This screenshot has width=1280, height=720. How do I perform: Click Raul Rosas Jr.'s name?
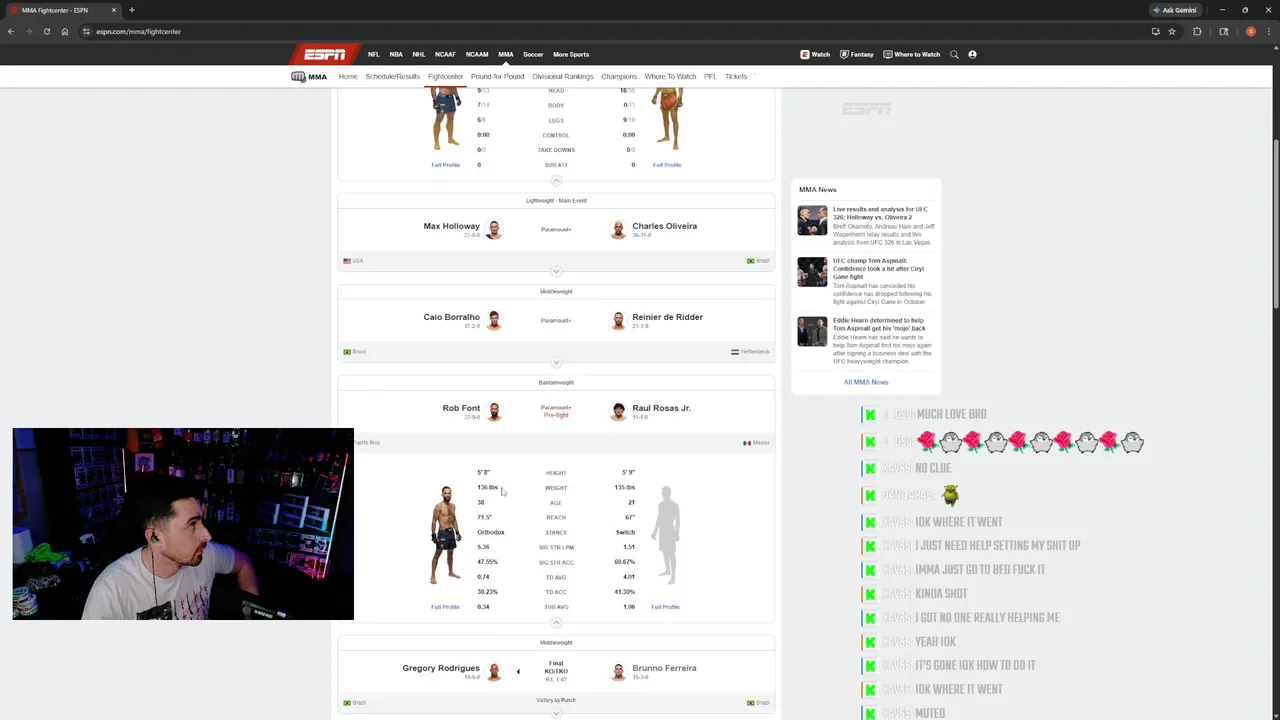coord(661,408)
